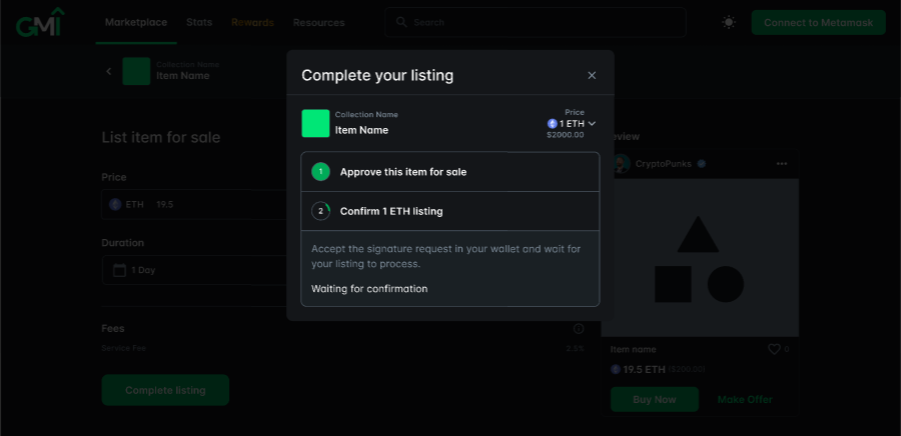This screenshot has height=436, width=901.
Task: Click the Service Fee label
Action: 124,348
